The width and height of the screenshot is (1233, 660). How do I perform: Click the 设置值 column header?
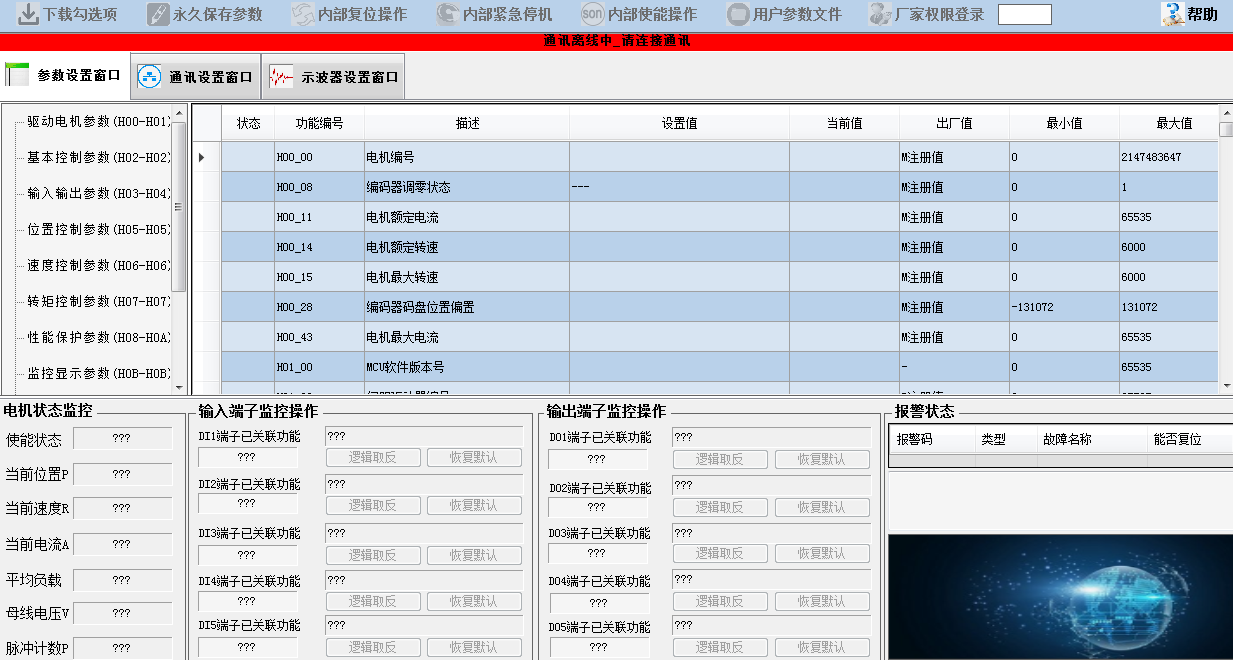679,124
